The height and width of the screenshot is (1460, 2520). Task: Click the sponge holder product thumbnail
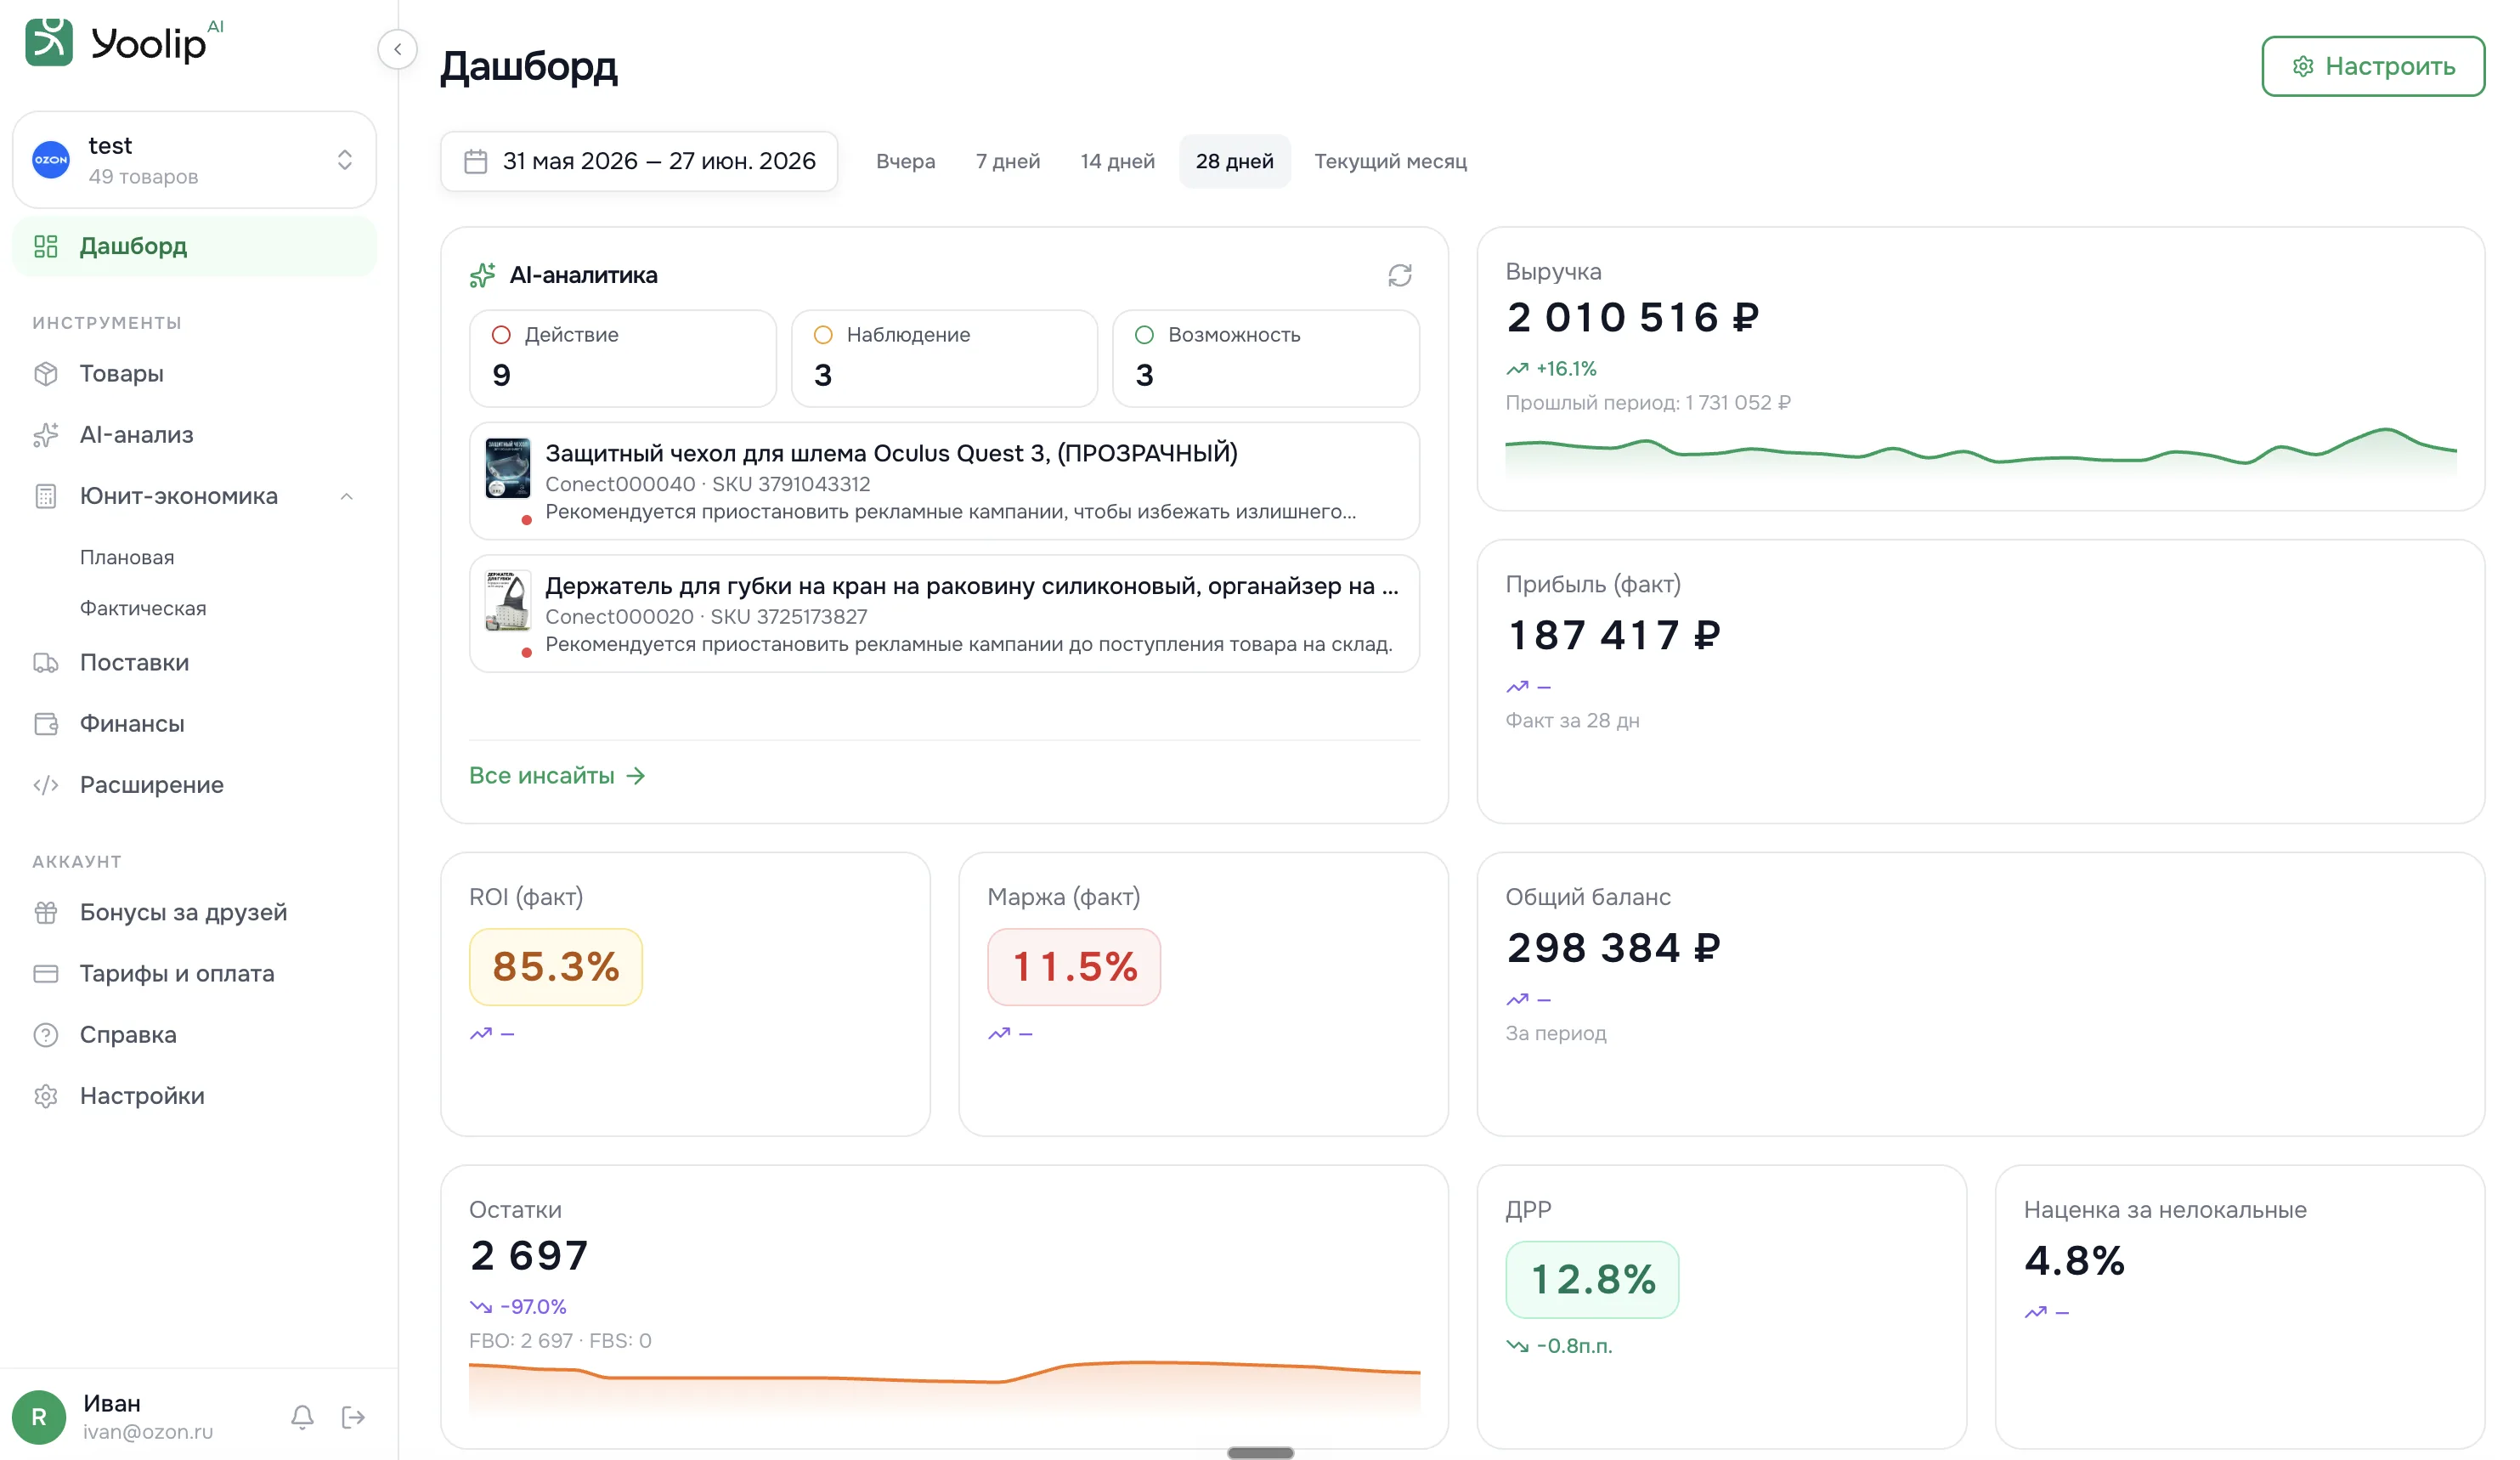[507, 601]
